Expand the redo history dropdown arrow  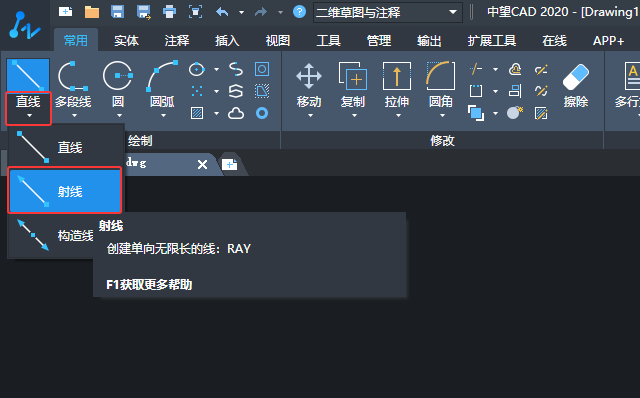[280, 13]
